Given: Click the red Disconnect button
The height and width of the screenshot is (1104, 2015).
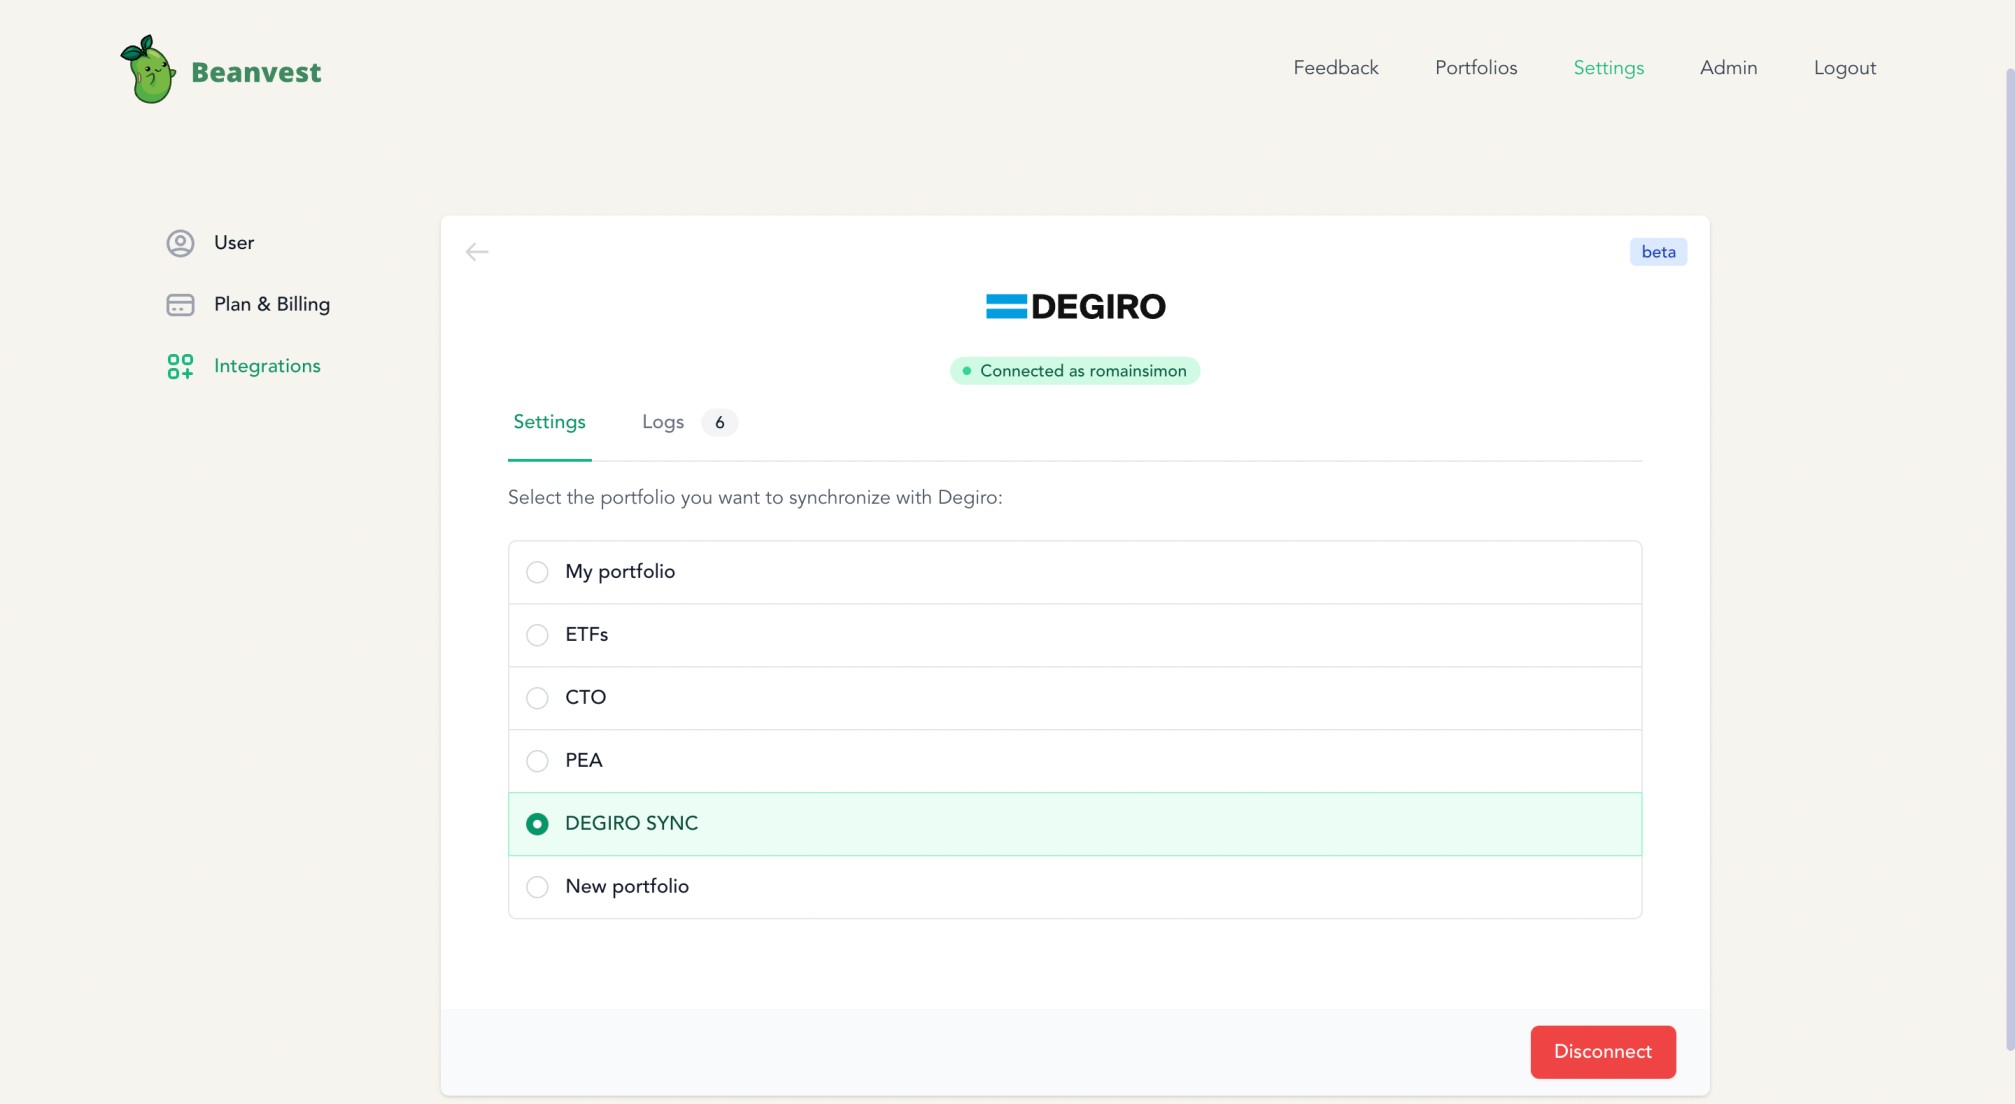Looking at the screenshot, I should tap(1602, 1052).
